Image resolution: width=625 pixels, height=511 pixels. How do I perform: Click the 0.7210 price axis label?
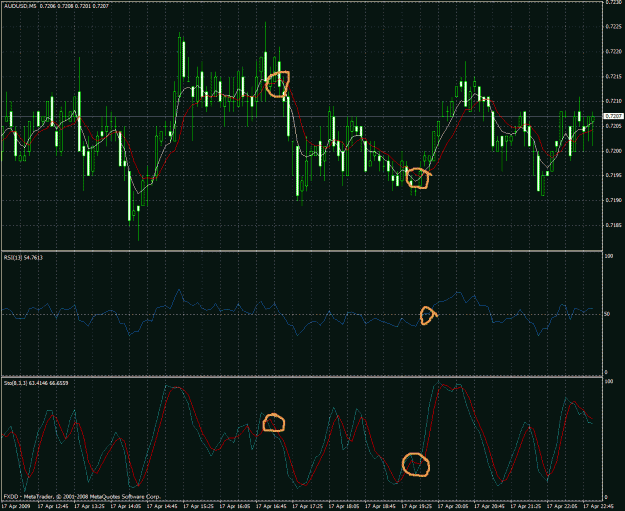[x=614, y=101]
